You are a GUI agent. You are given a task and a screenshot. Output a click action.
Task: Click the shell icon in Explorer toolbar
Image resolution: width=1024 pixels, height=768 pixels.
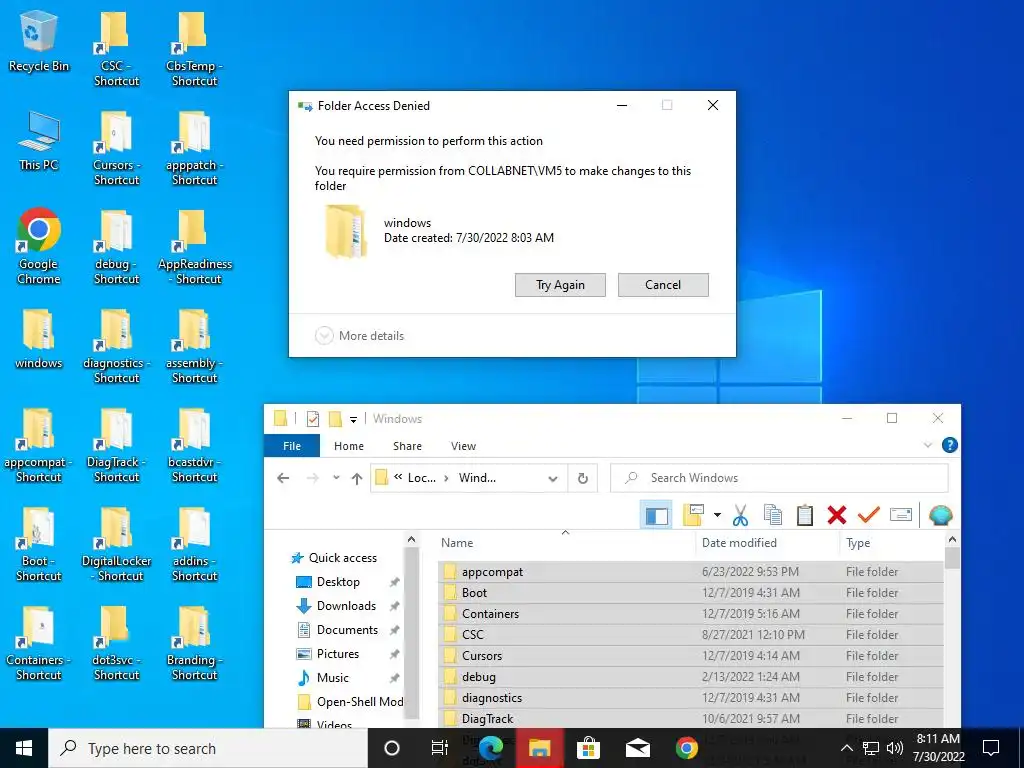click(940, 515)
